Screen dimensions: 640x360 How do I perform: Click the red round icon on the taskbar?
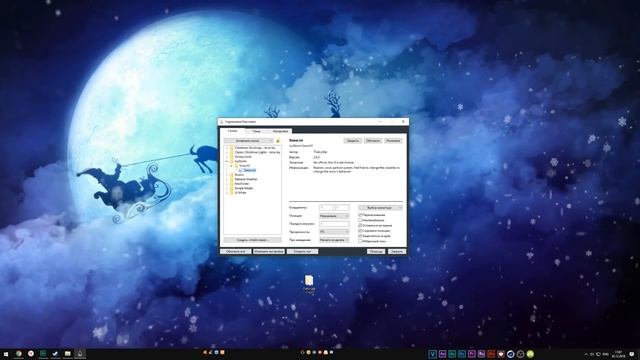coord(31,354)
